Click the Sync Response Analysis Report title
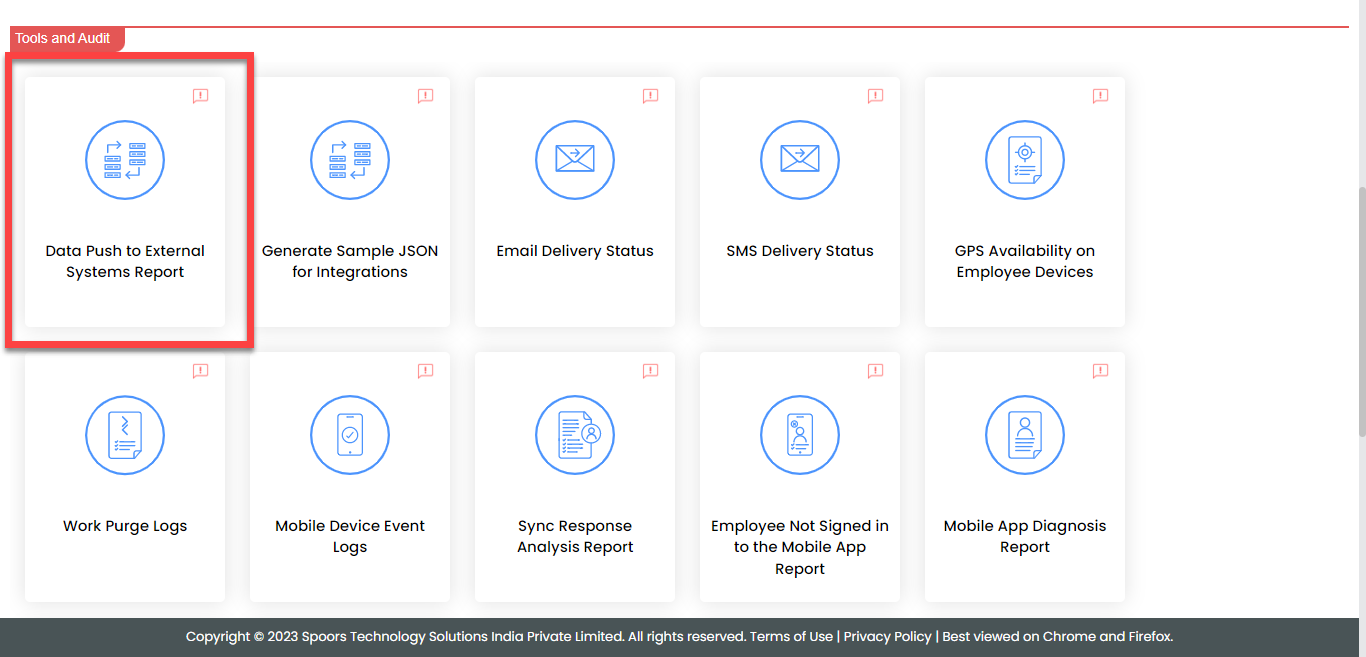 point(575,536)
